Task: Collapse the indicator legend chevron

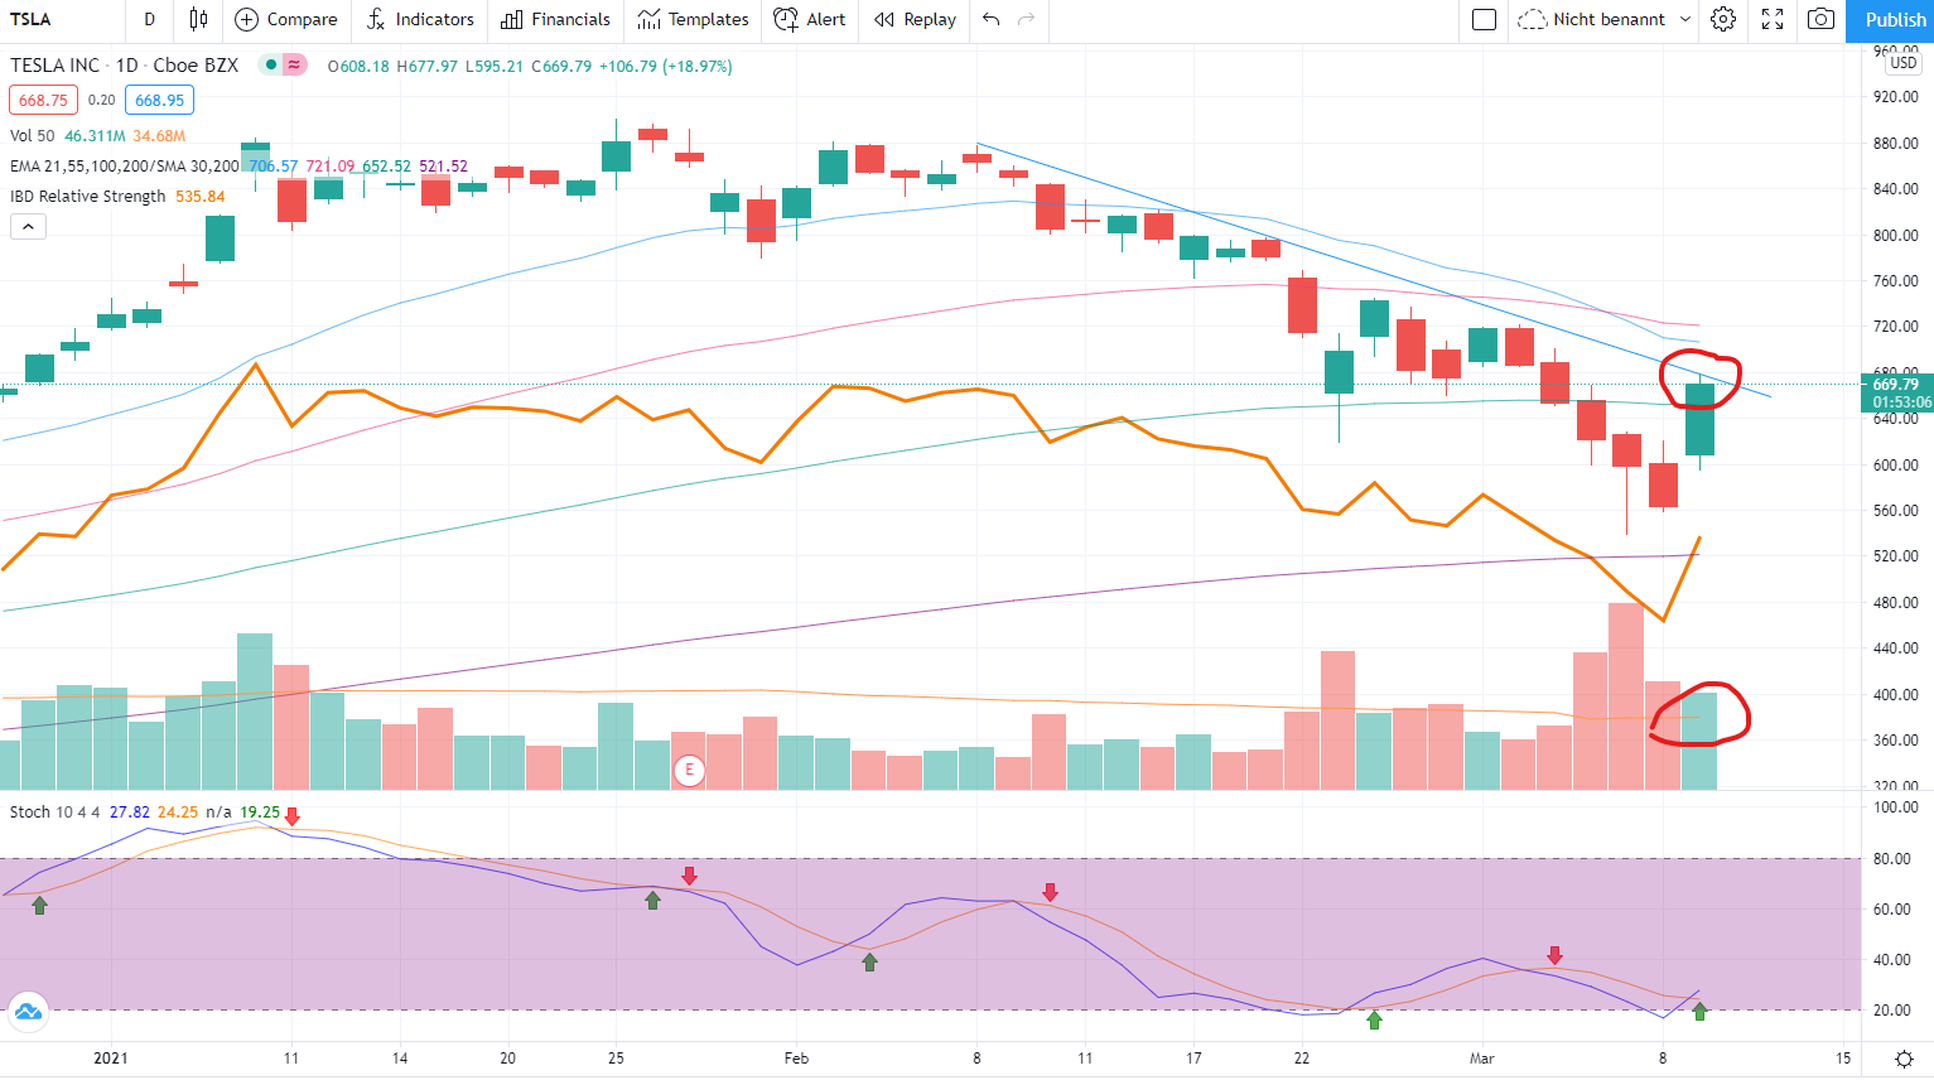Action: pyautogui.click(x=28, y=227)
